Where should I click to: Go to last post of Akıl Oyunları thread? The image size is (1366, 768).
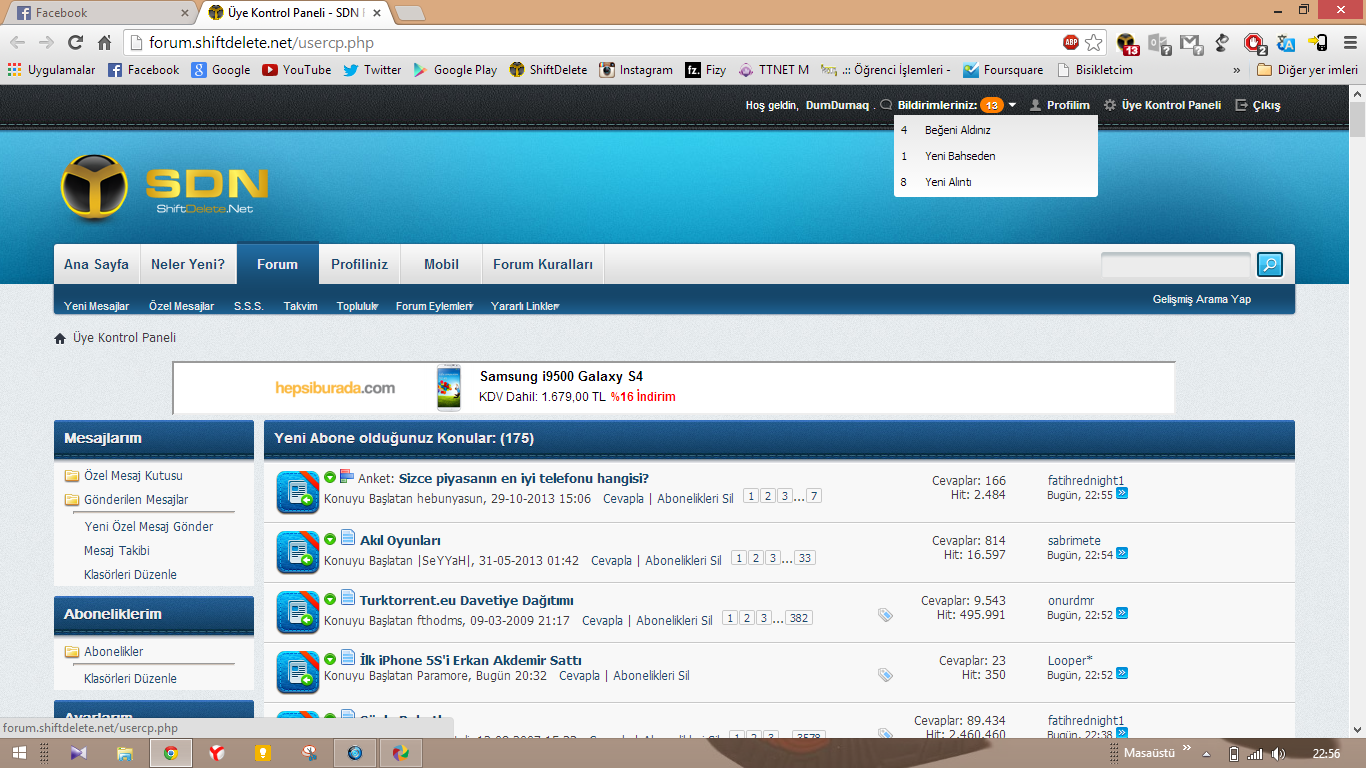coord(1122,554)
